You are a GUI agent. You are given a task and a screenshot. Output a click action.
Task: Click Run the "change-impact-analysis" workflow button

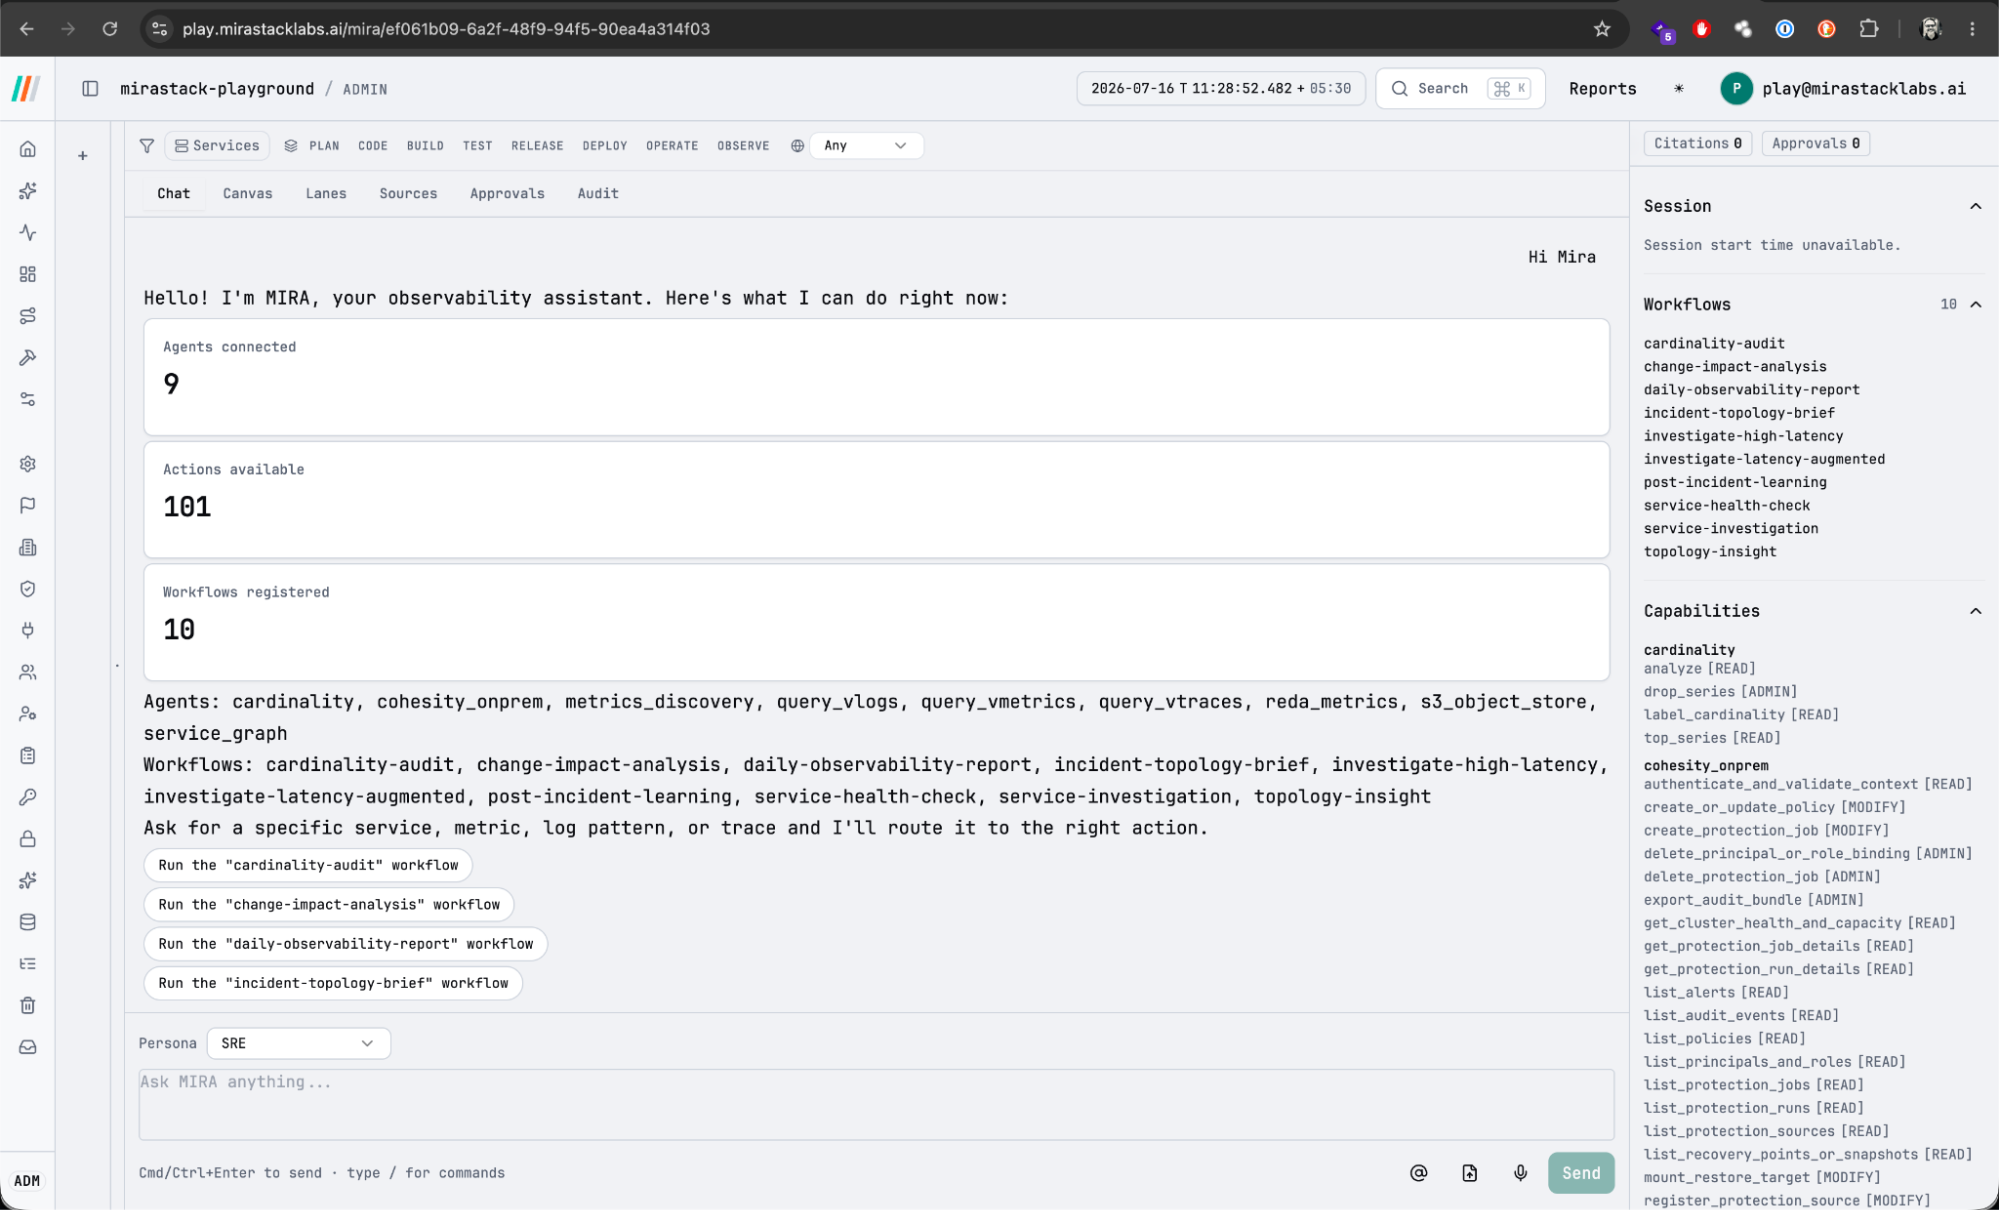click(329, 904)
